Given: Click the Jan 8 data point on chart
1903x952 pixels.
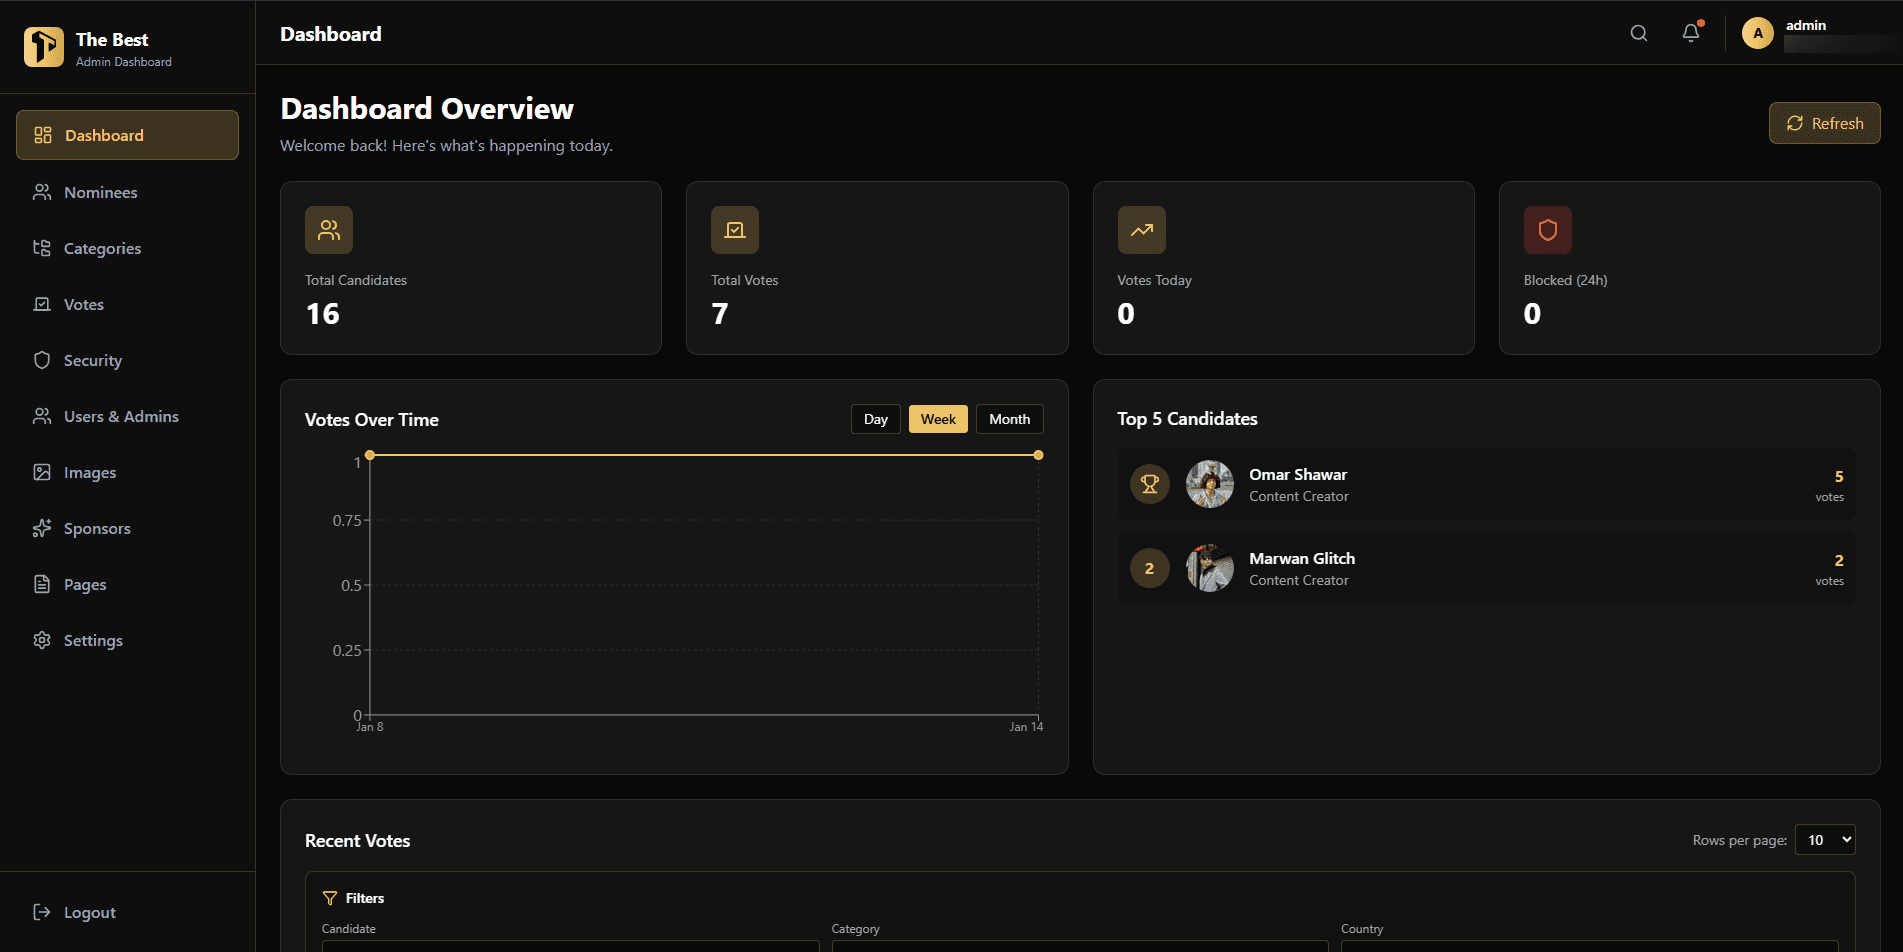Looking at the screenshot, I should pyautogui.click(x=370, y=455).
